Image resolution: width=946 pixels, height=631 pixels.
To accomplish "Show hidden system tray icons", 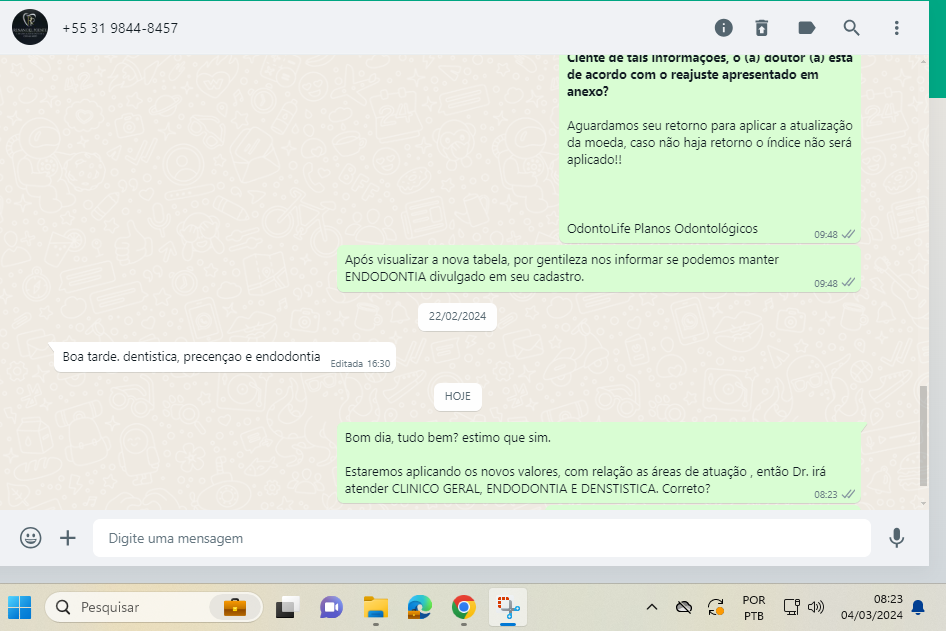I will pos(652,607).
